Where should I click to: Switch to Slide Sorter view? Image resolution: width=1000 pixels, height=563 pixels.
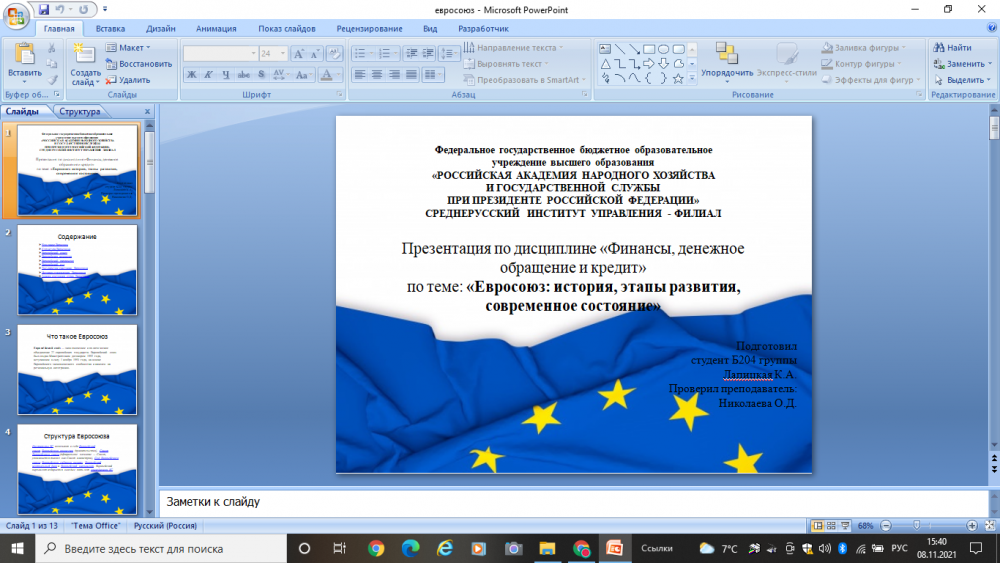tap(832, 525)
